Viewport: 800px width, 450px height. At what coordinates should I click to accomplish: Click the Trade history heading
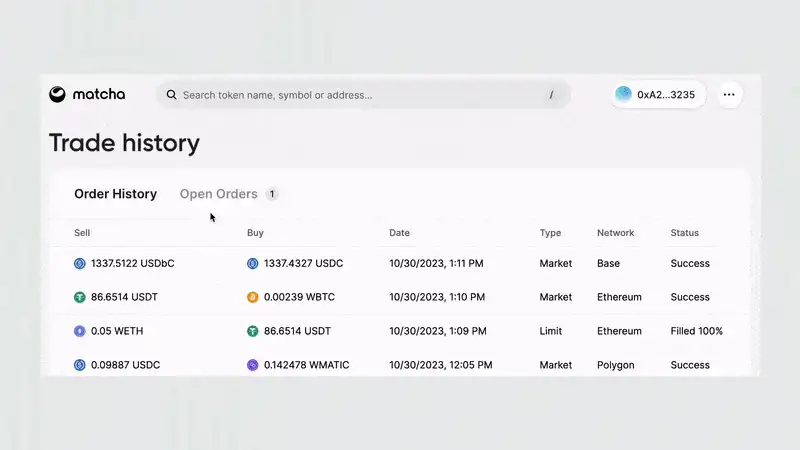pos(124,143)
